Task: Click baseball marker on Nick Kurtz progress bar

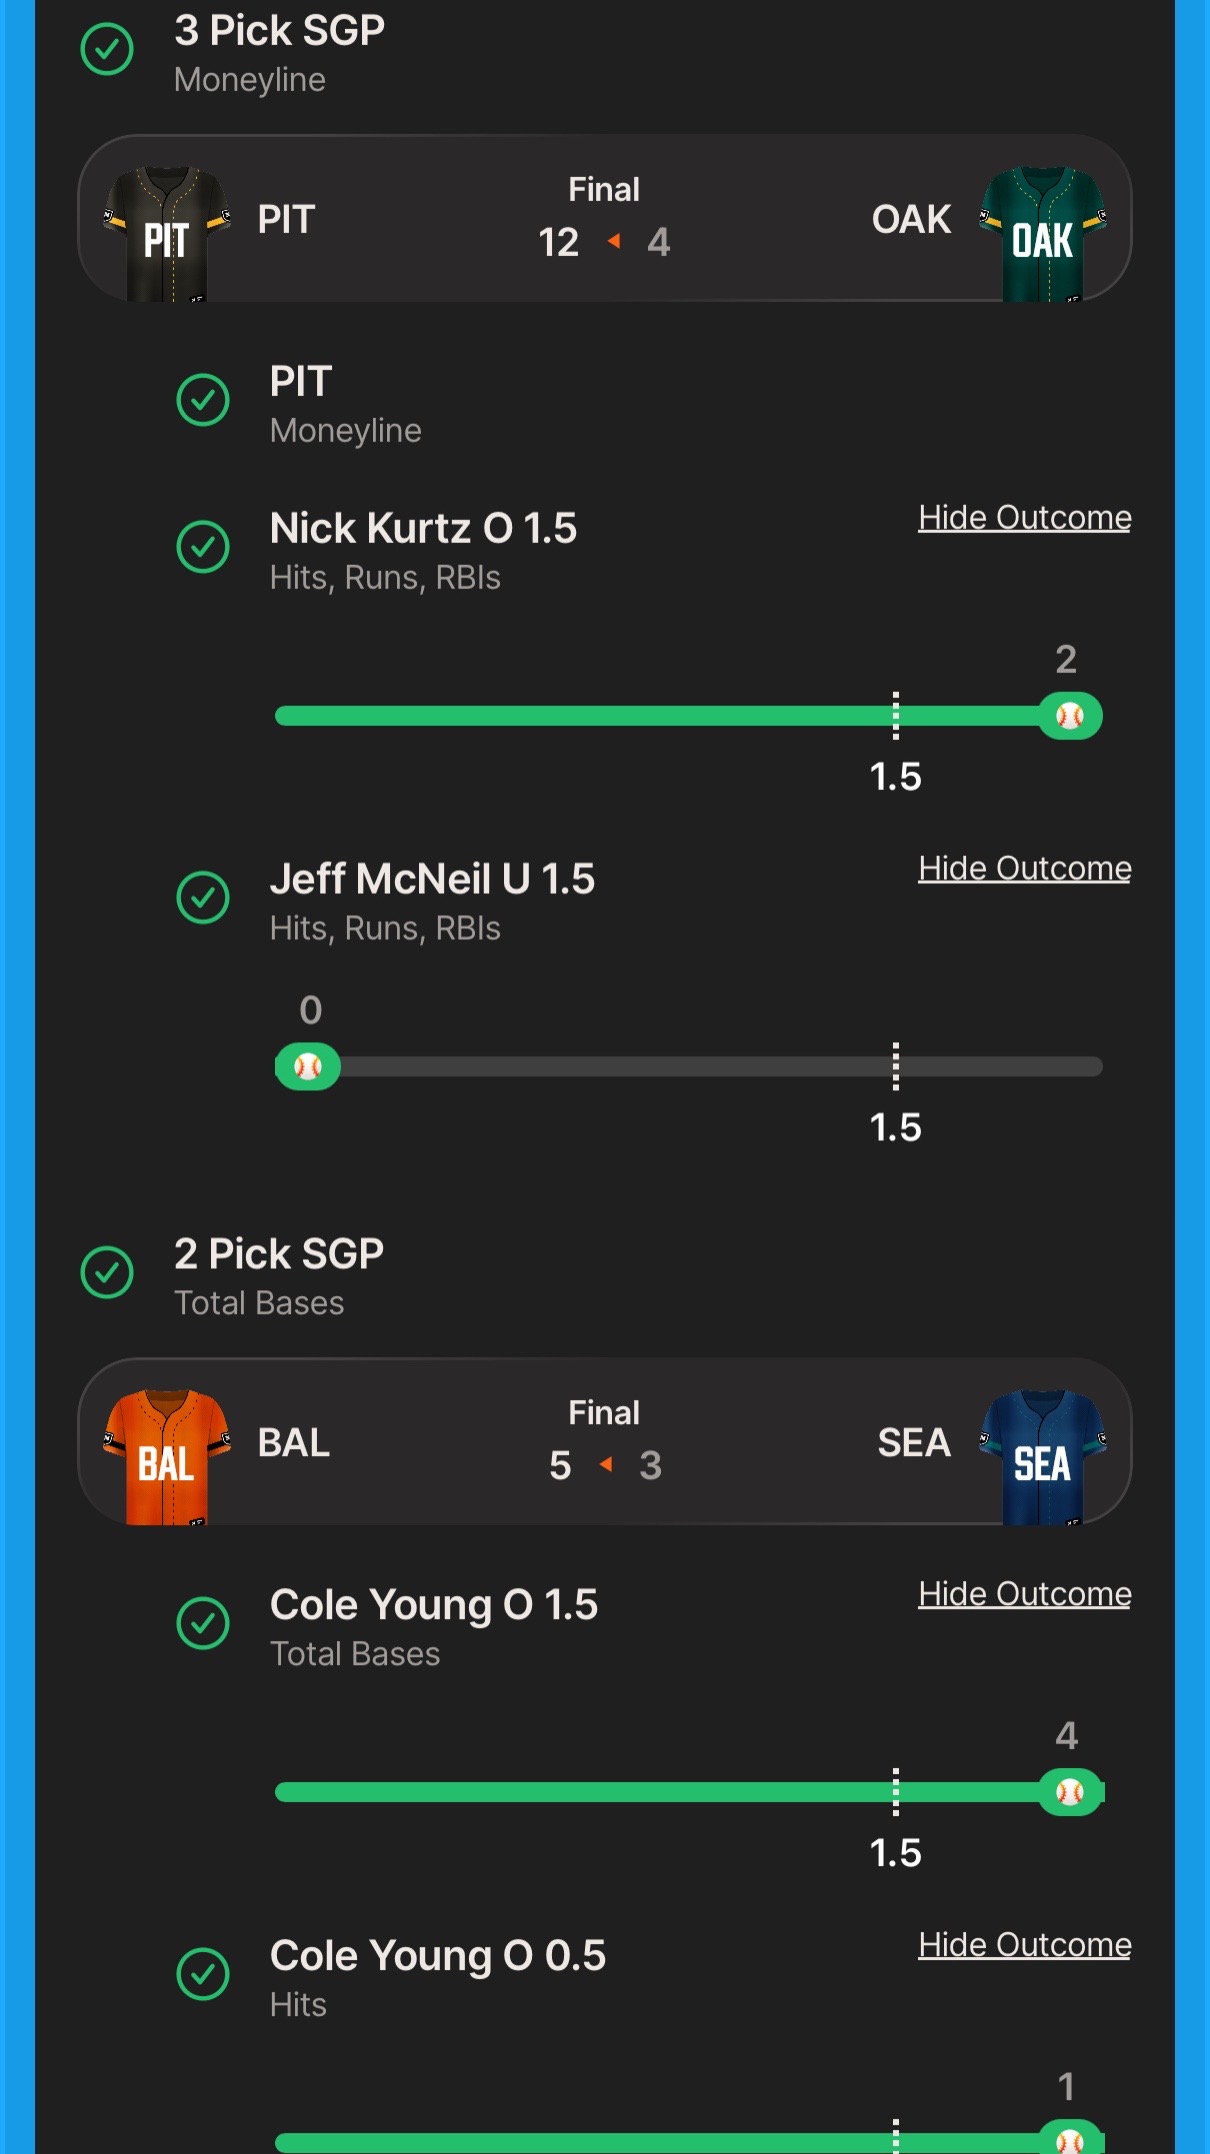Action: [1070, 716]
